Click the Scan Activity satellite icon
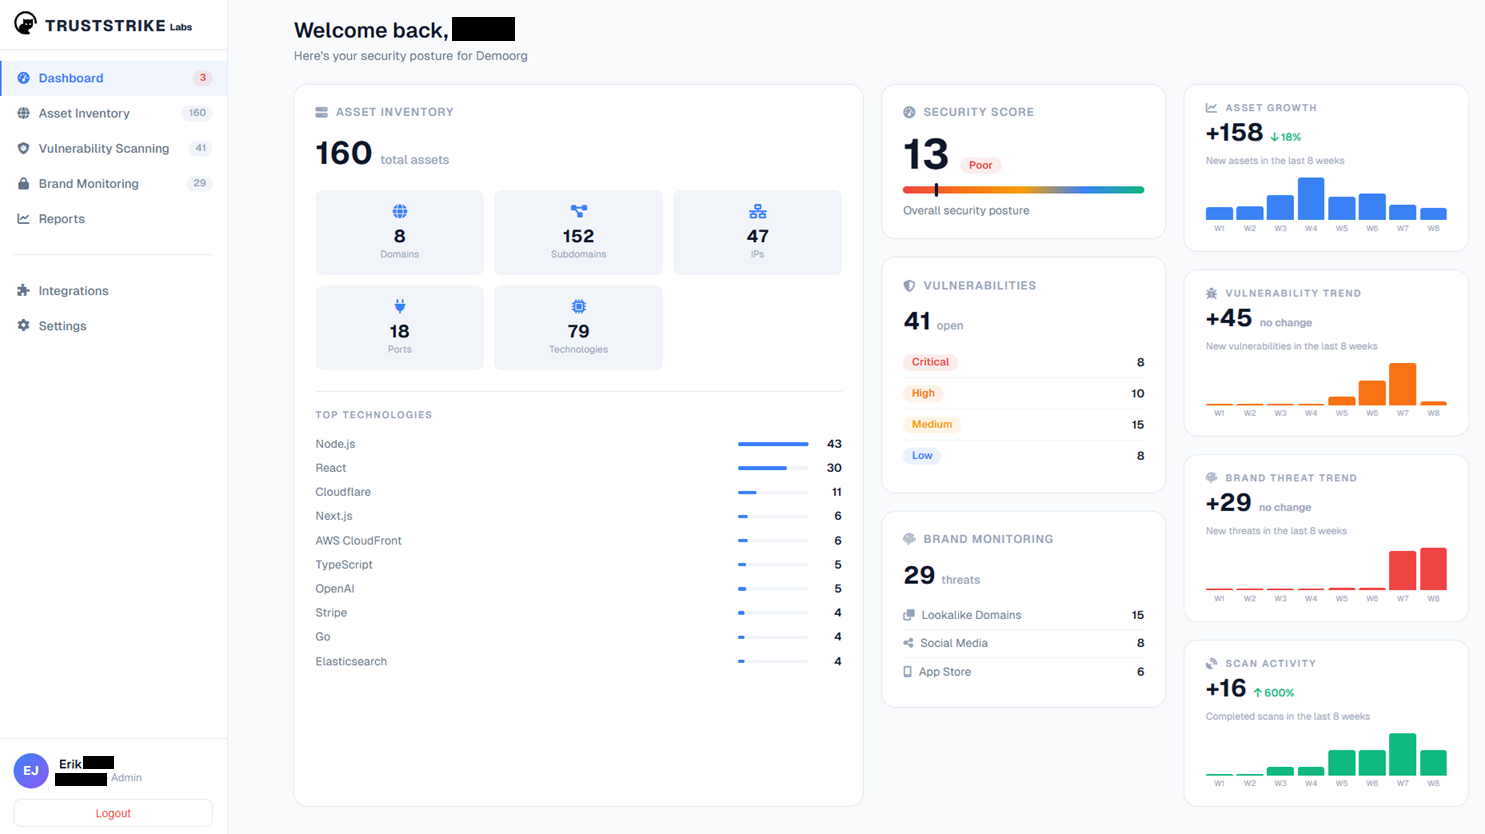Viewport: 1485px width, 834px height. [1211, 663]
